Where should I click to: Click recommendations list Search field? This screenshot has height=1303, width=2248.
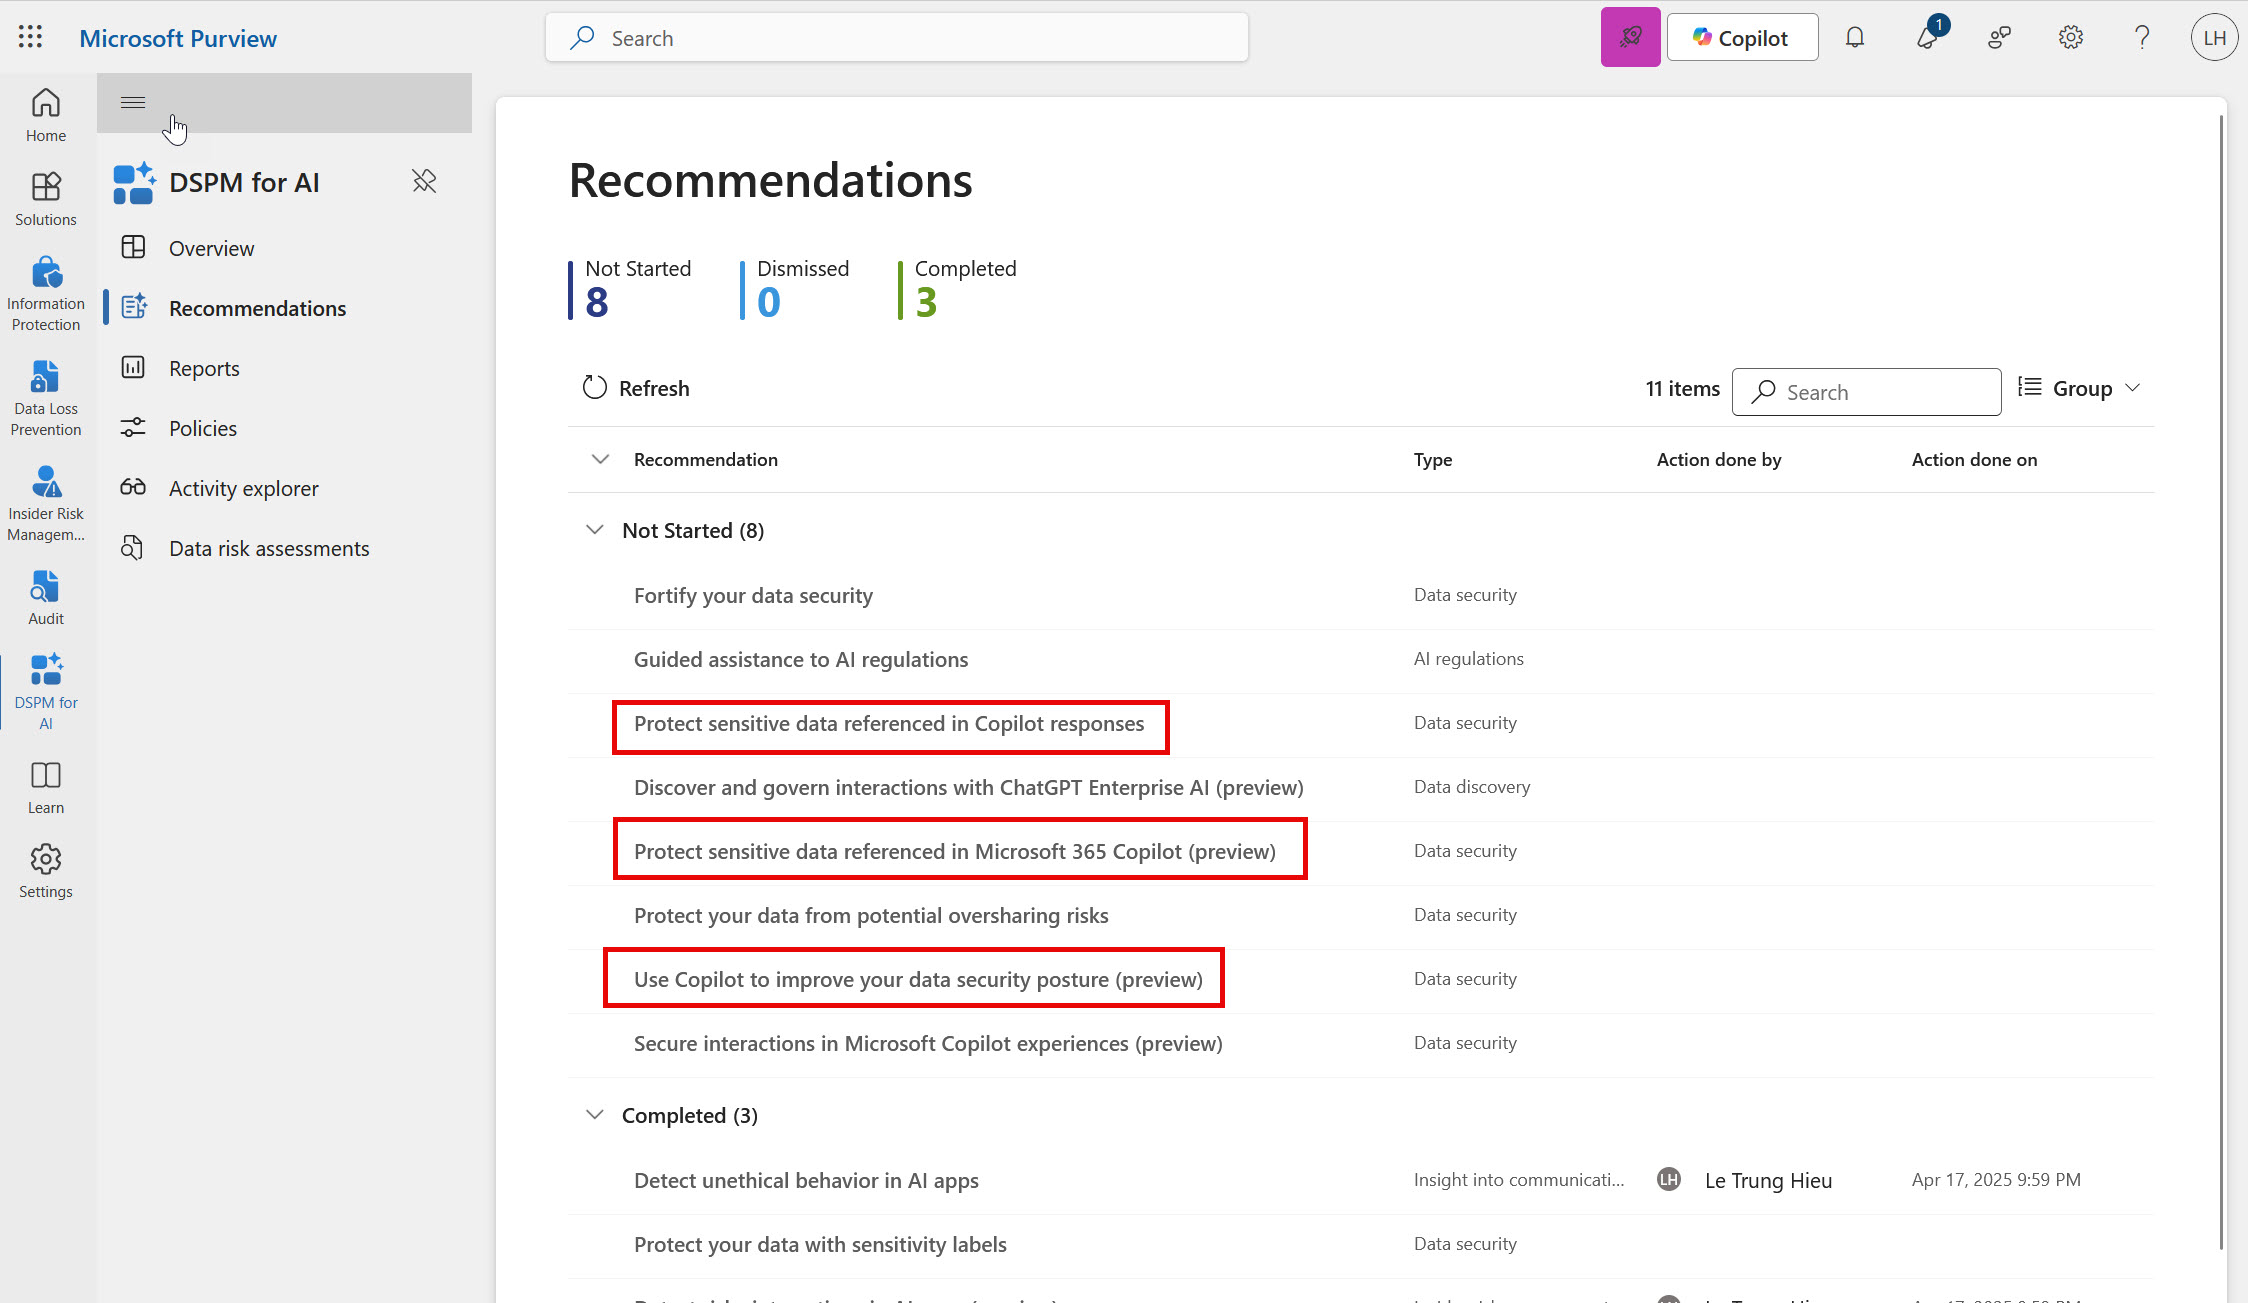1867,392
